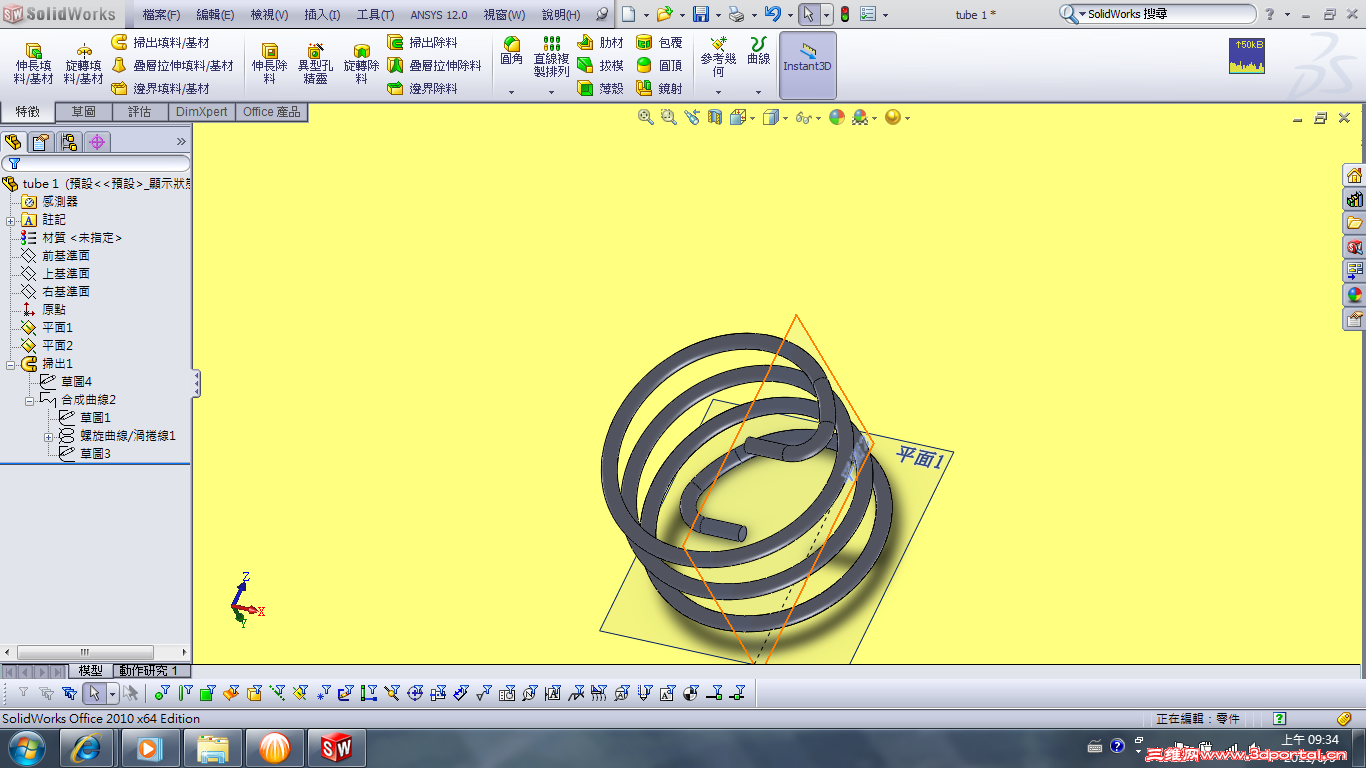
Task: Expand the 註記 annotations tree node
Action: coord(10,220)
